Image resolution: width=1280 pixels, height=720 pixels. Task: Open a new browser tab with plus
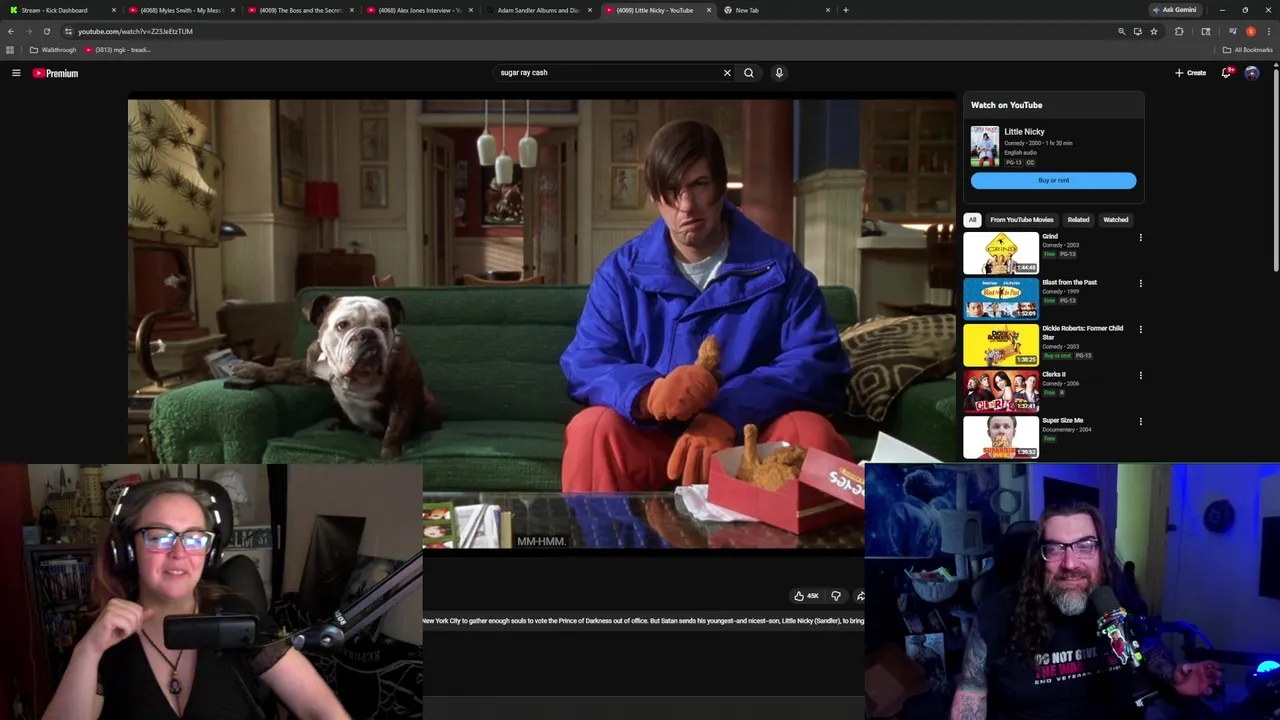point(846,10)
